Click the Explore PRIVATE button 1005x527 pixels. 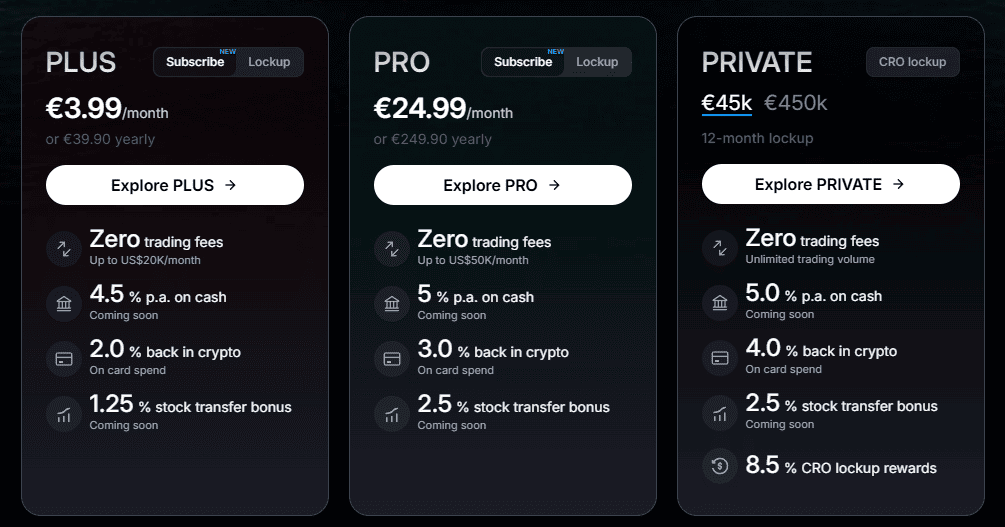[x=831, y=184]
